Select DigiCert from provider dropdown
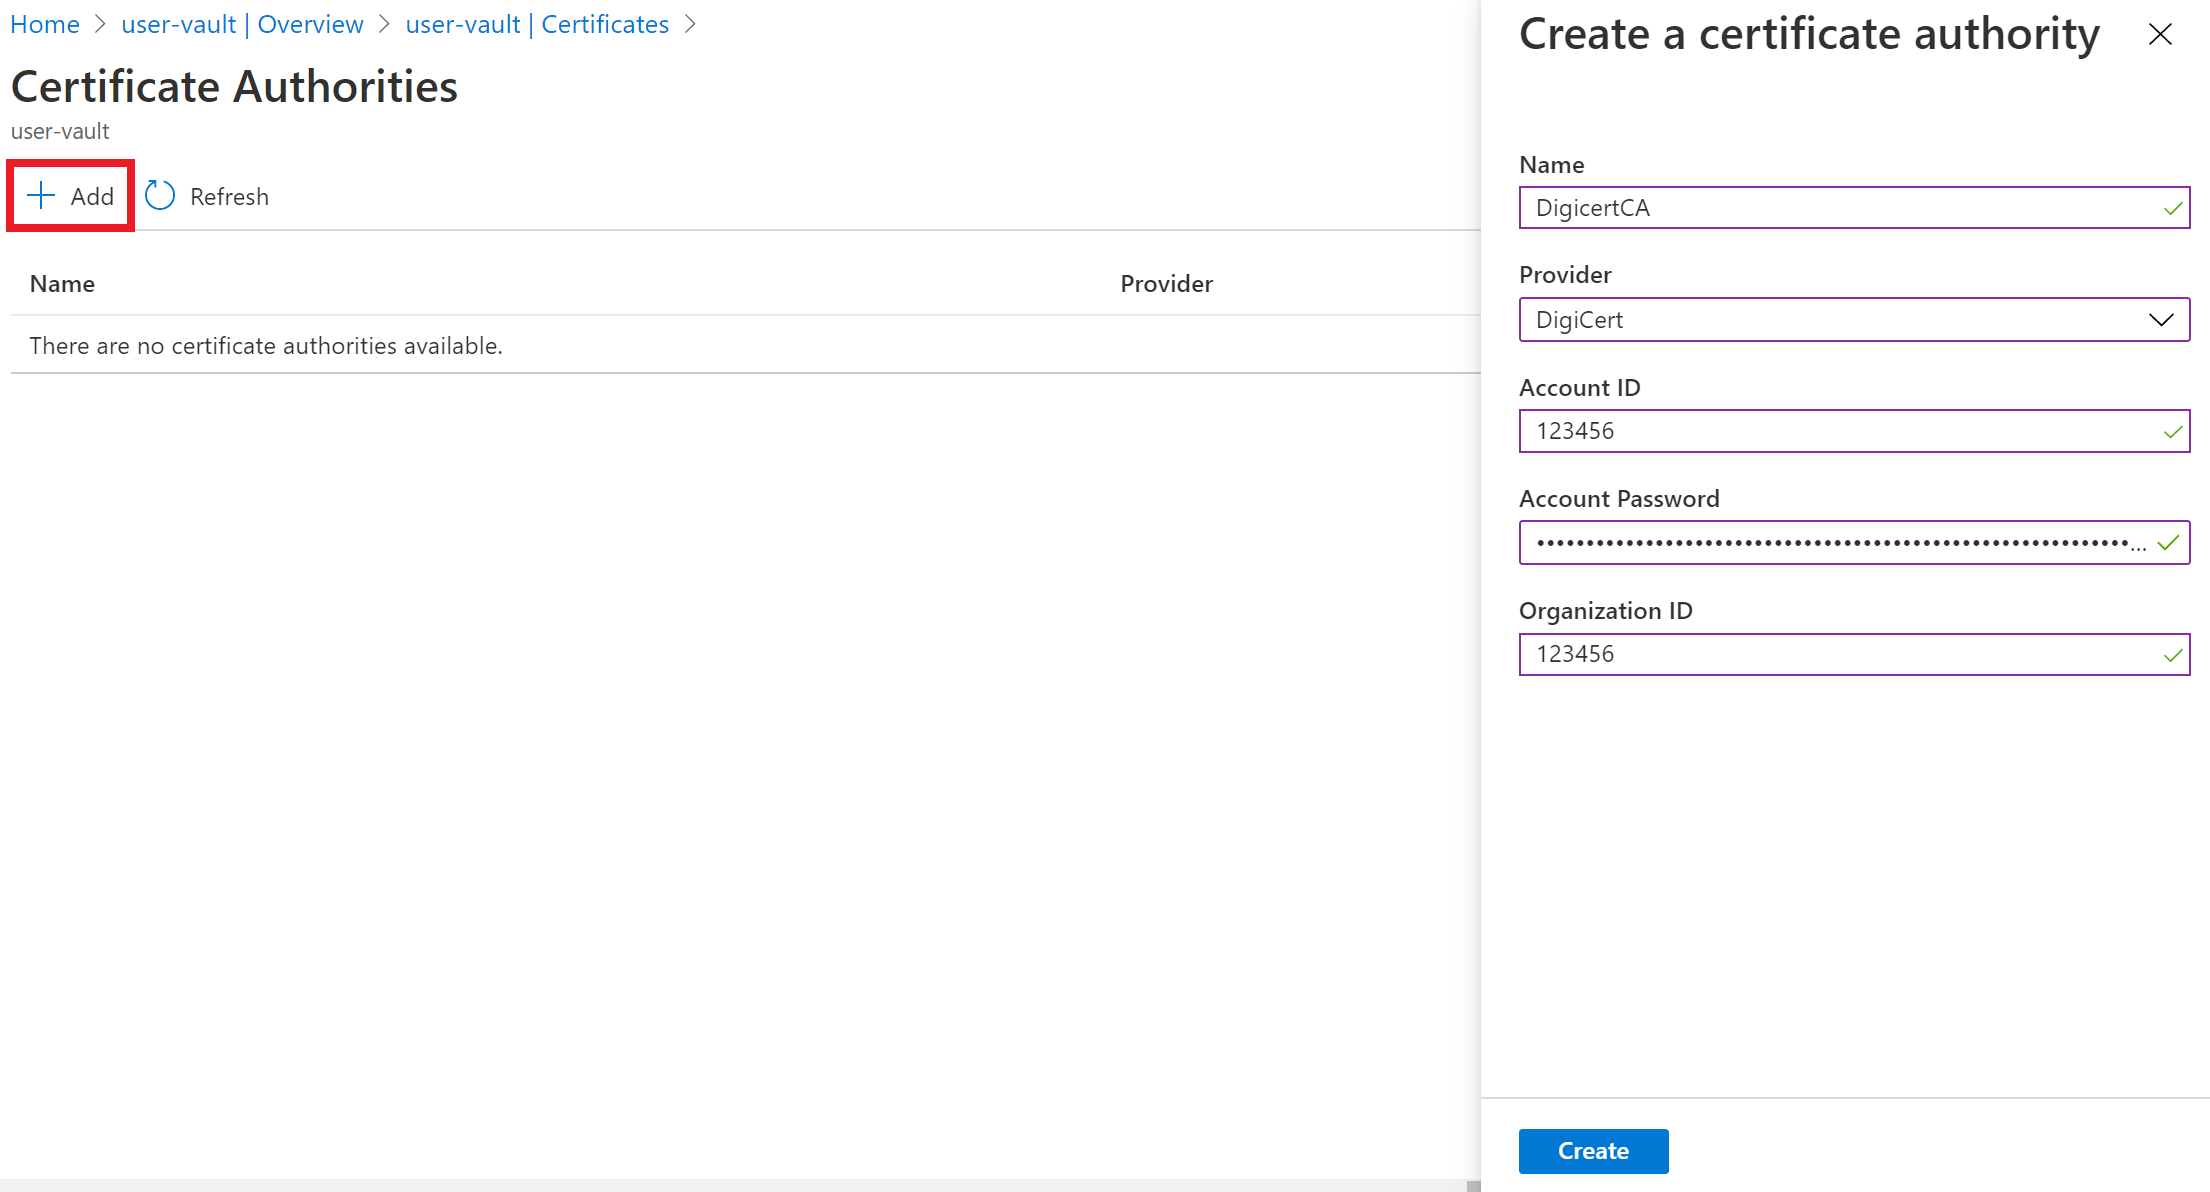The height and width of the screenshot is (1192, 2210). pyautogui.click(x=1853, y=319)
